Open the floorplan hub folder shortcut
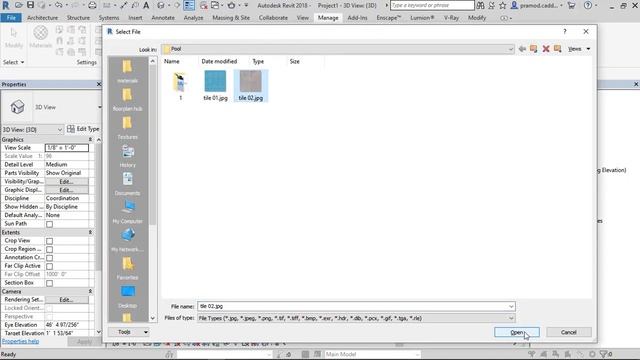 pyautogui.click(x=127, y=99)
